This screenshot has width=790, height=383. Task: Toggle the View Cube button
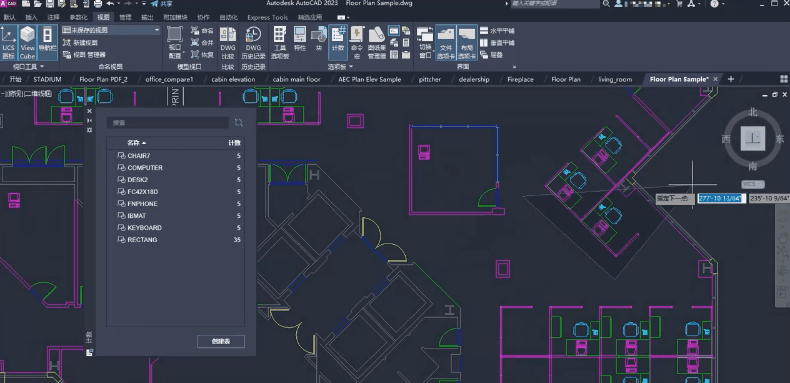(x=27, y=43)
